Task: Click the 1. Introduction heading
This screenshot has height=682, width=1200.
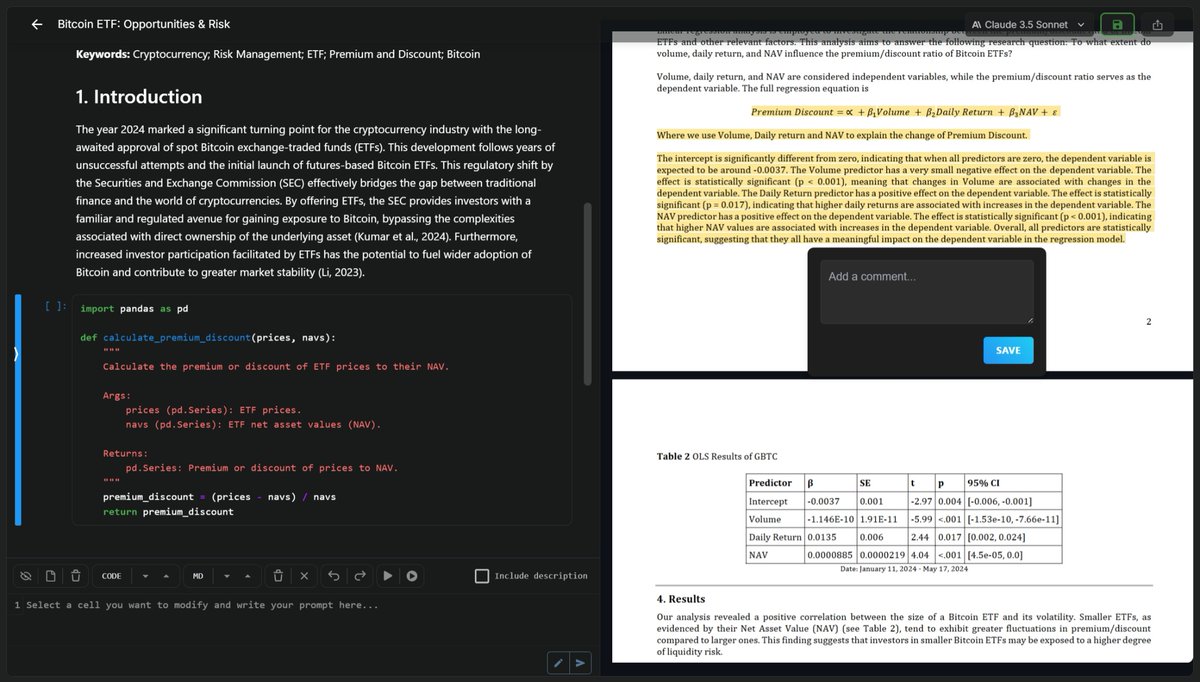Action: tap(139, 97)
